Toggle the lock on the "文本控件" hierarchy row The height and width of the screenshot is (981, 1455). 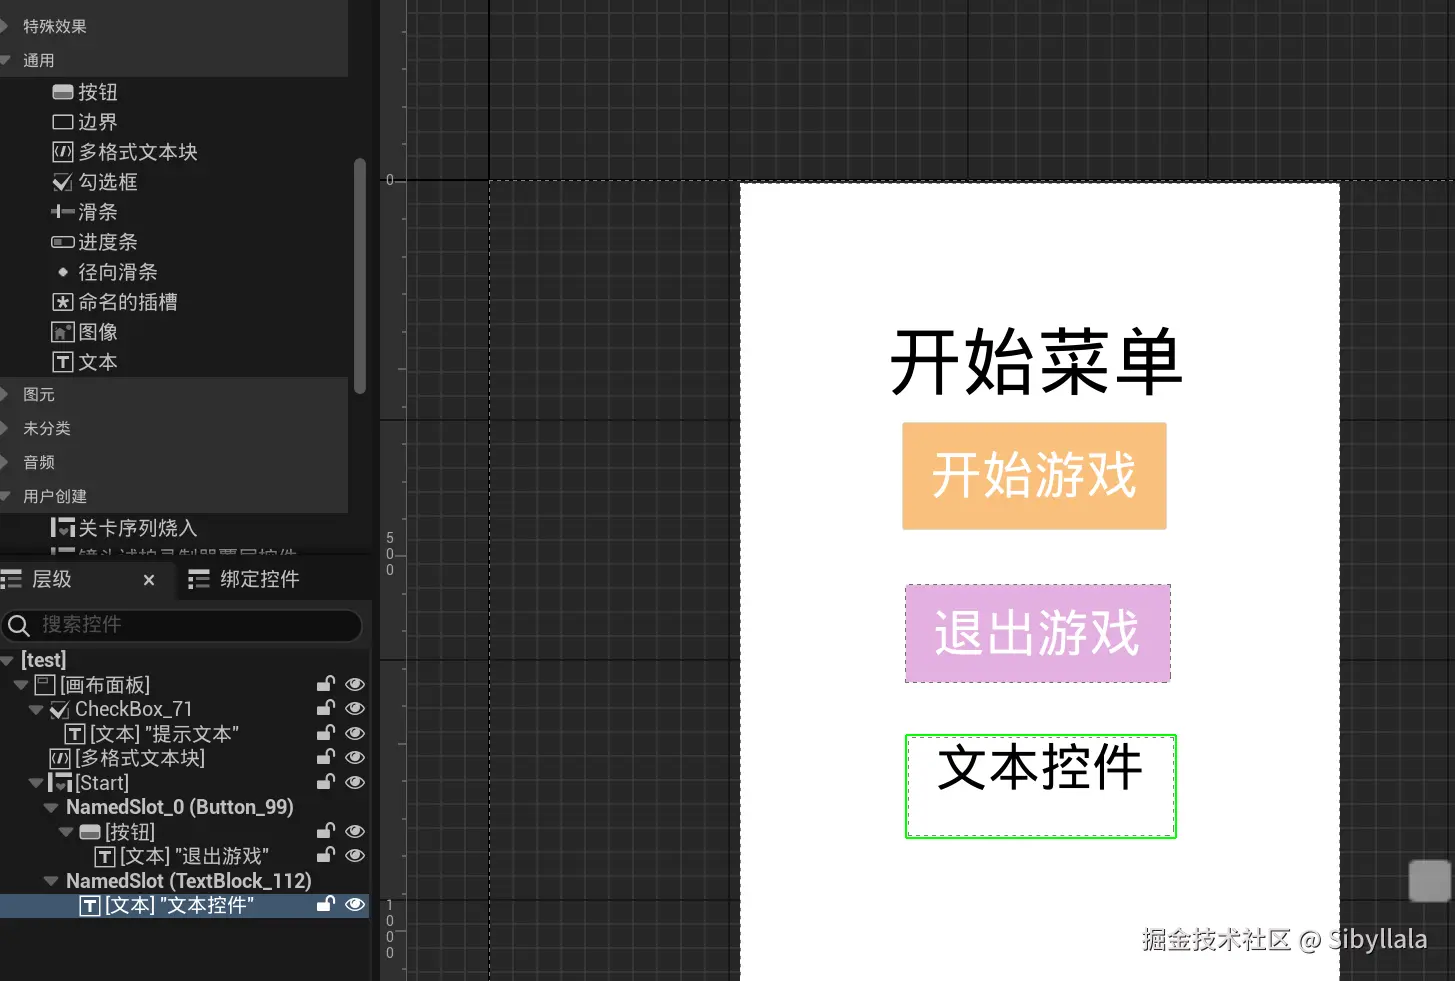point(326,904)
